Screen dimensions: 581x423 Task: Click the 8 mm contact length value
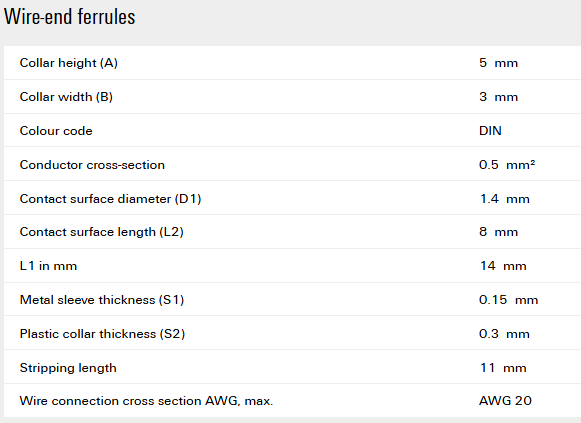498,232
